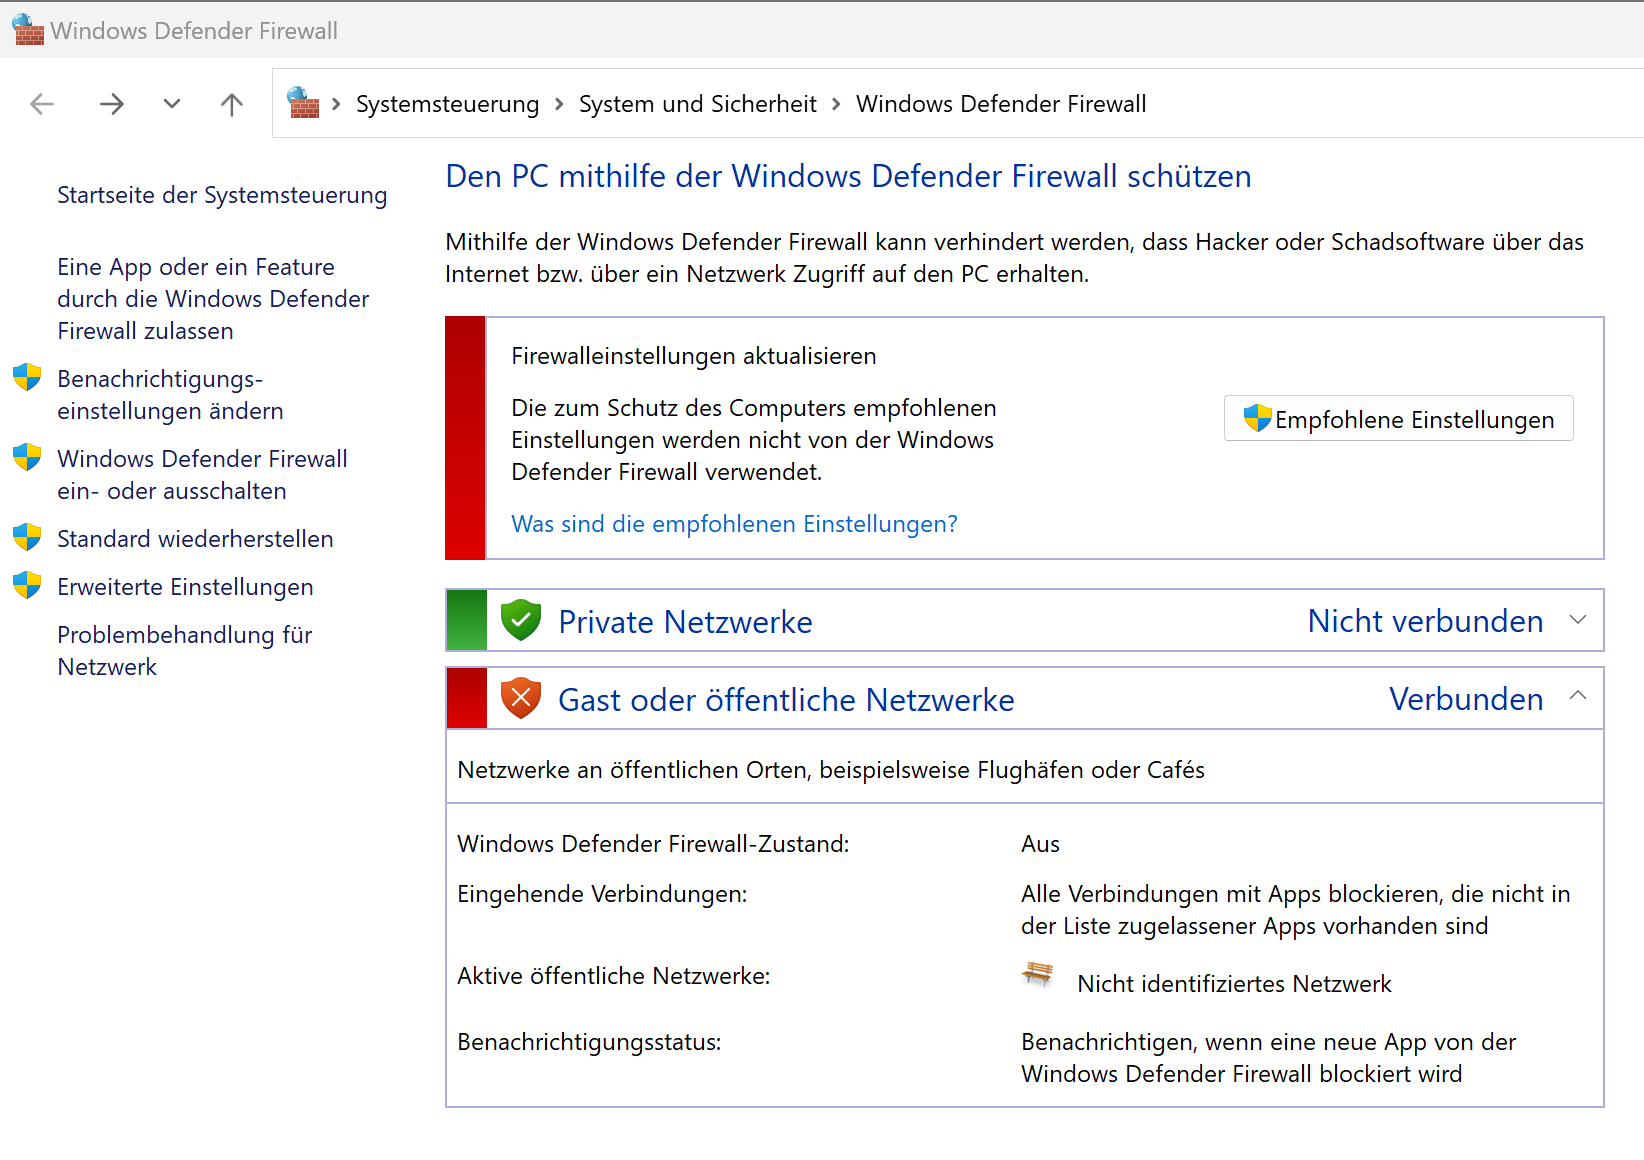Open Windows Defender Firewall ein- oder ausschalten

coord(202,475)
